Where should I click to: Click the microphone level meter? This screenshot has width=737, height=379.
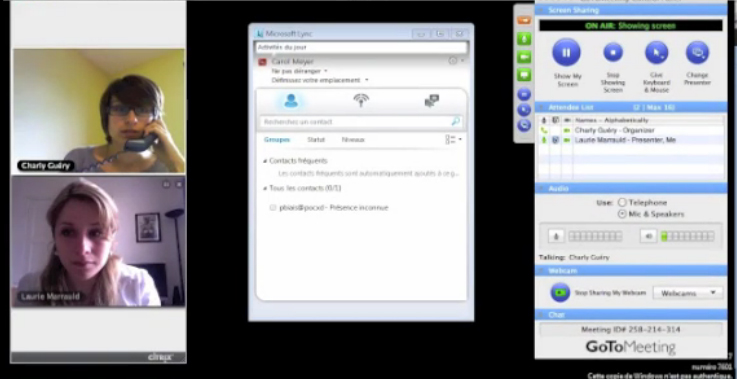pyautogui.click(x=596, y=236)
